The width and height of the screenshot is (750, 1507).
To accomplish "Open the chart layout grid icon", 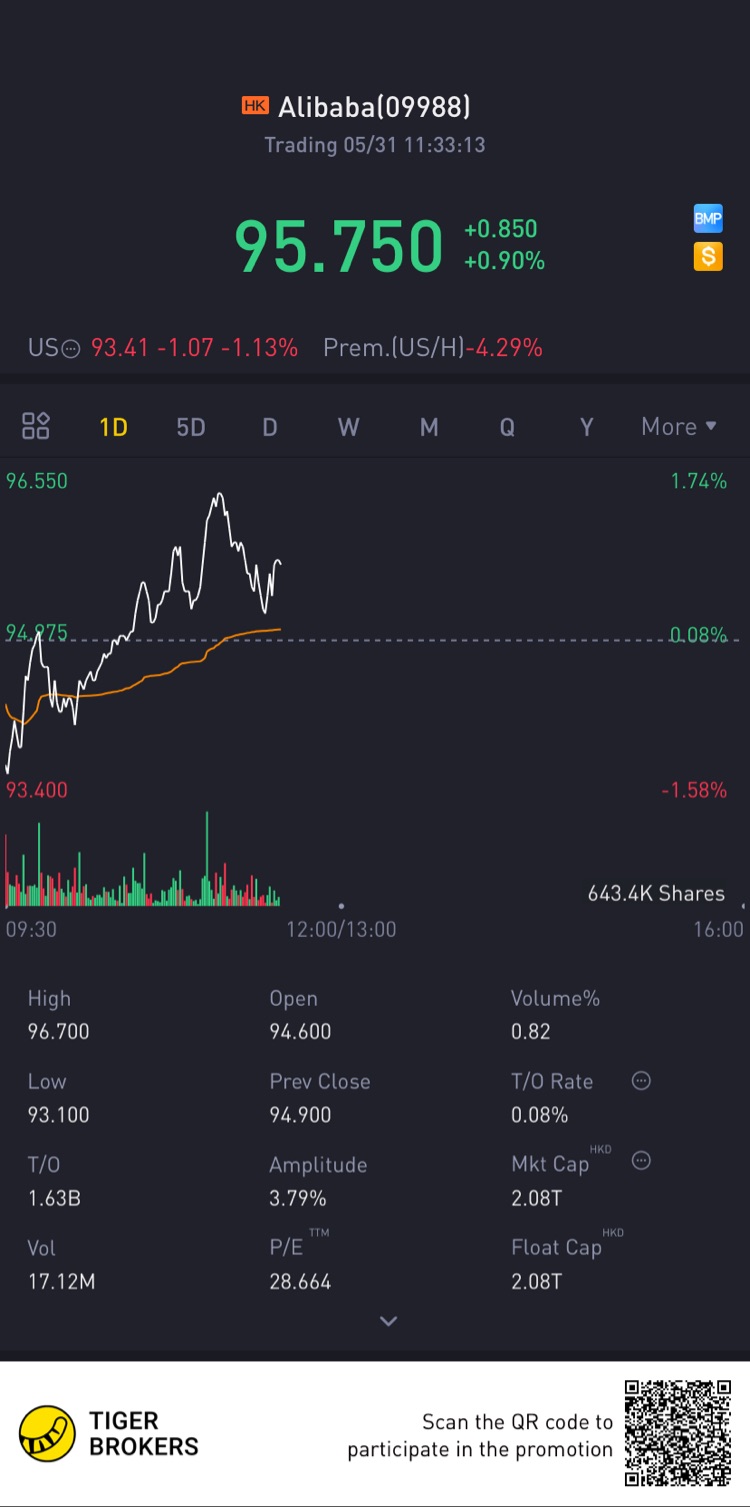I will click(36, 426).
